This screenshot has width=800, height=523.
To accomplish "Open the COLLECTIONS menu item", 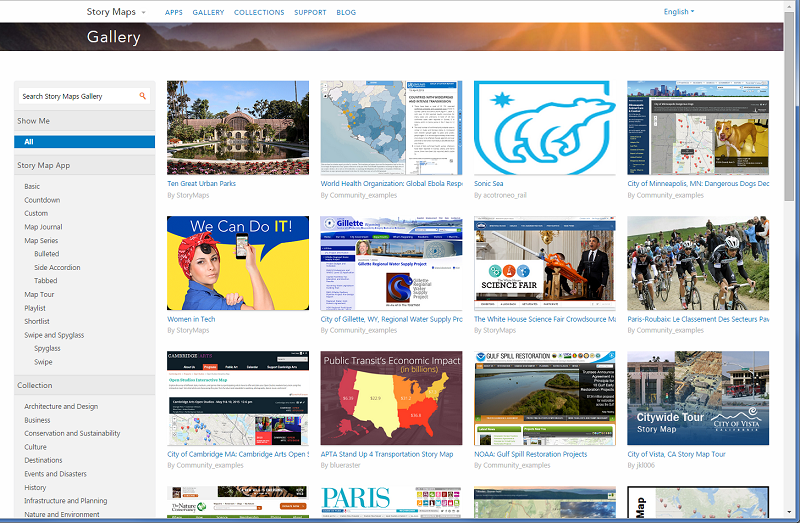I will (x=259, y=12).
